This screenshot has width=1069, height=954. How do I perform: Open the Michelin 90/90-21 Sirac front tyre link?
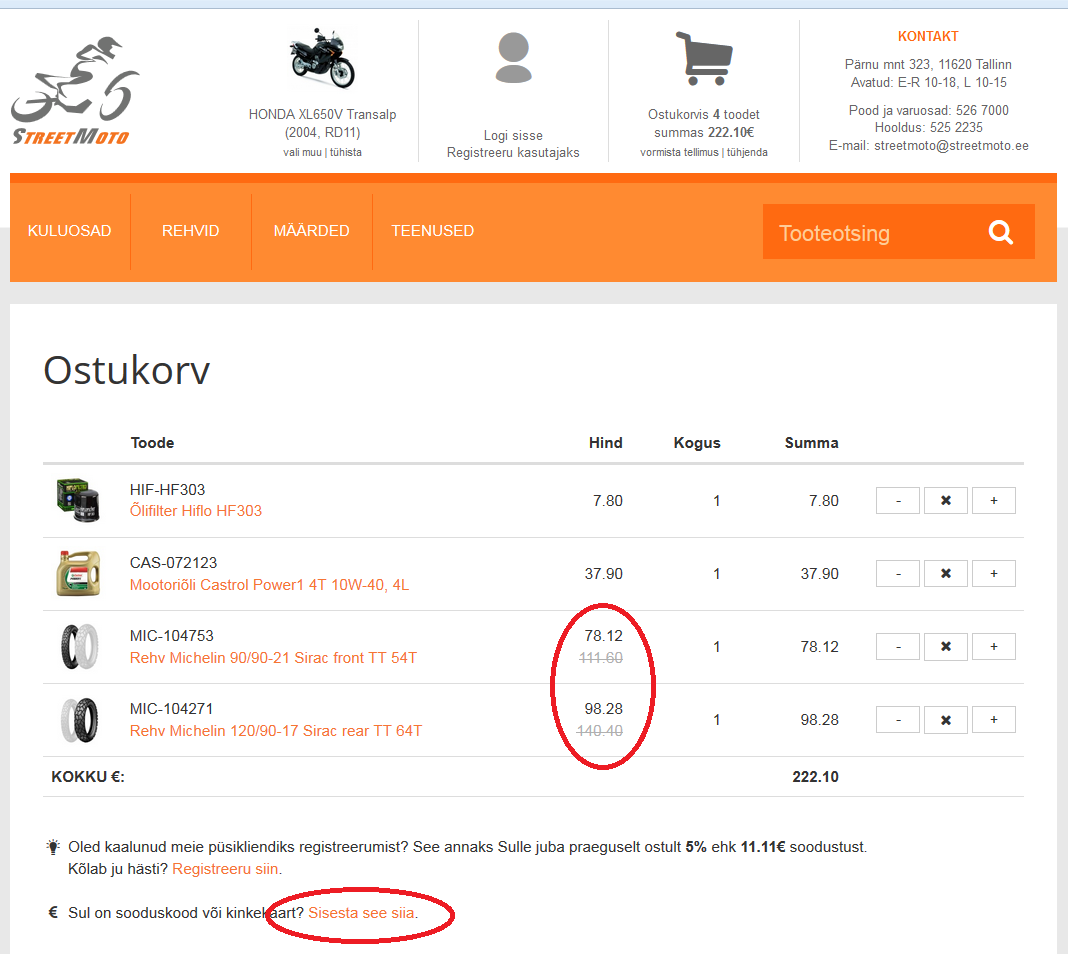(273, 658)
